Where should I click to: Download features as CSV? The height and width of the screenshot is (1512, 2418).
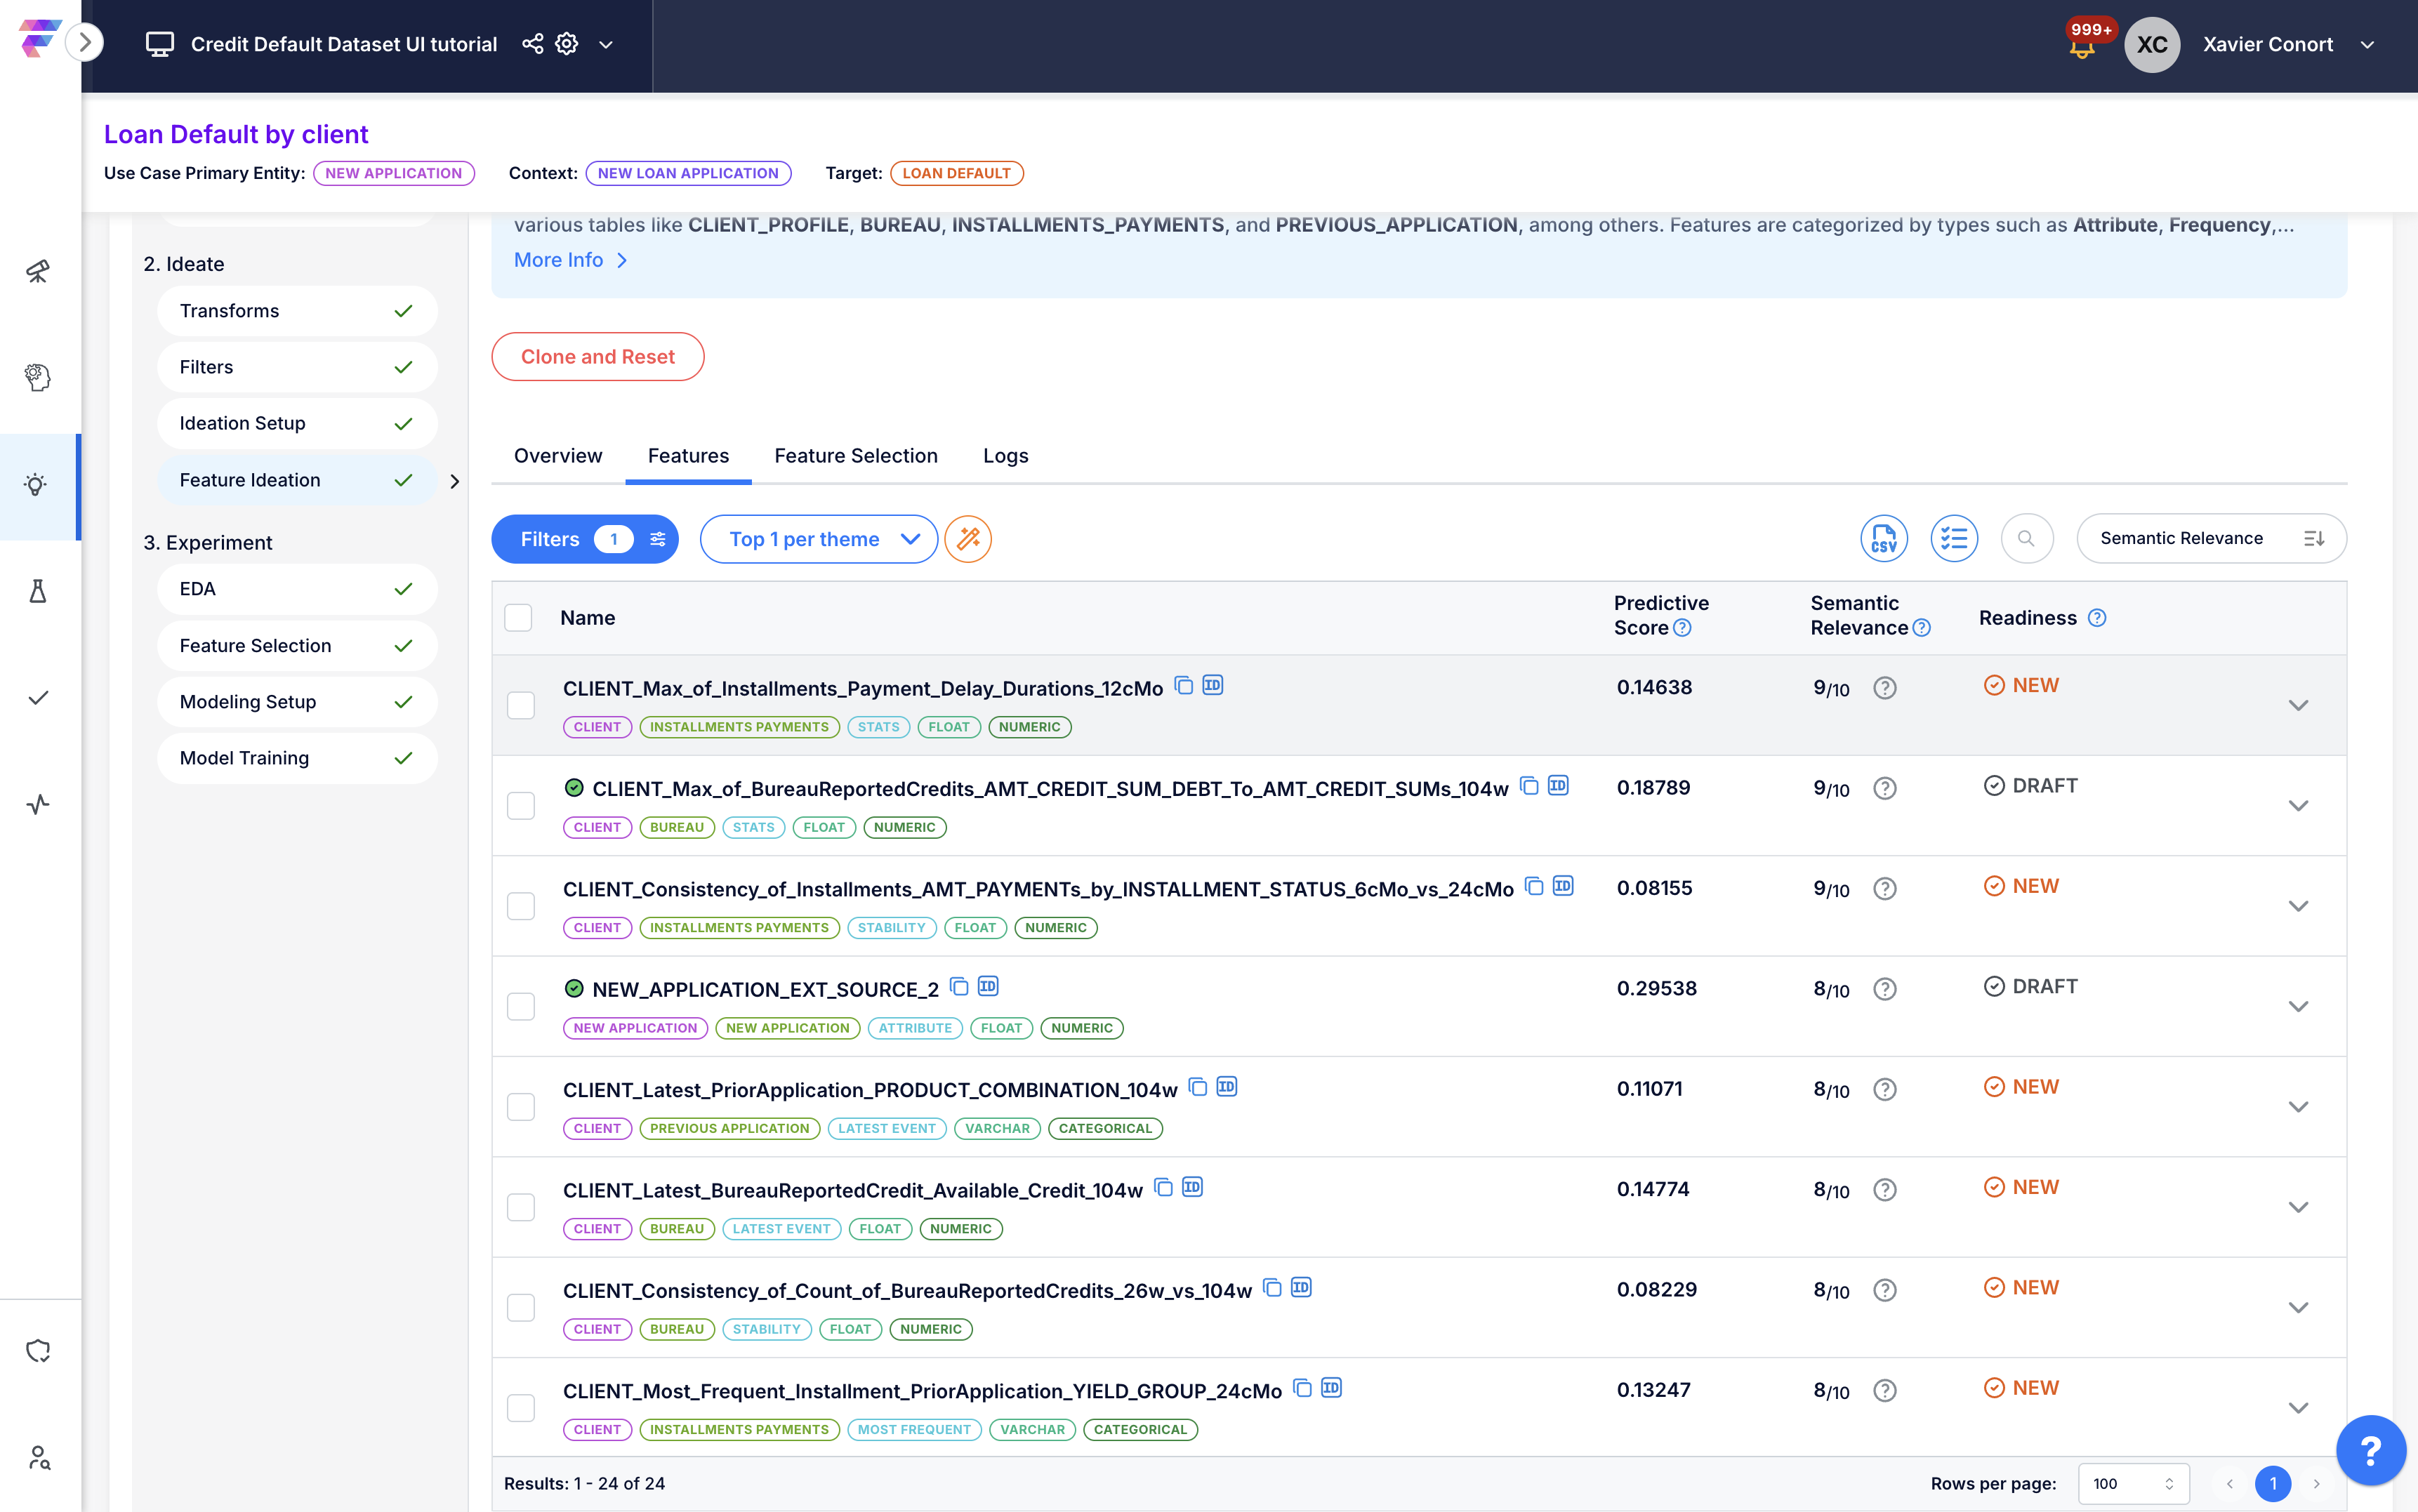[1883, 539]
